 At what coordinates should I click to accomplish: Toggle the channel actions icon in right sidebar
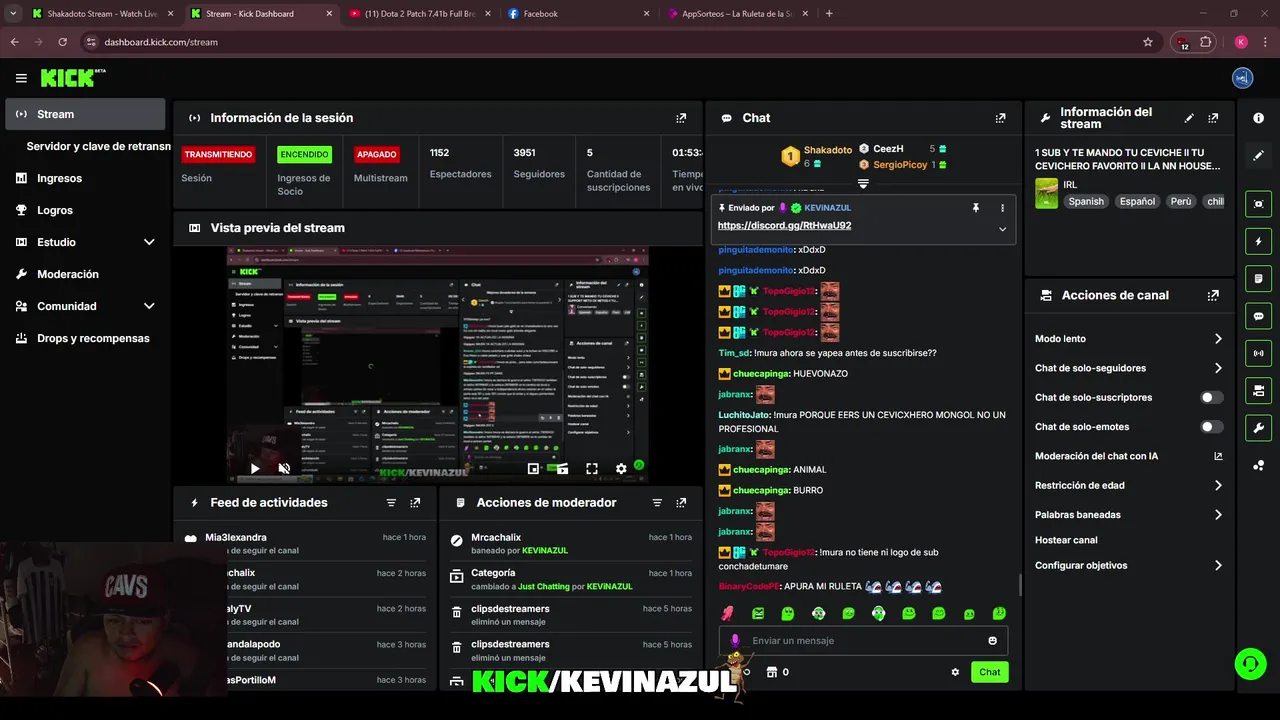1258,390
